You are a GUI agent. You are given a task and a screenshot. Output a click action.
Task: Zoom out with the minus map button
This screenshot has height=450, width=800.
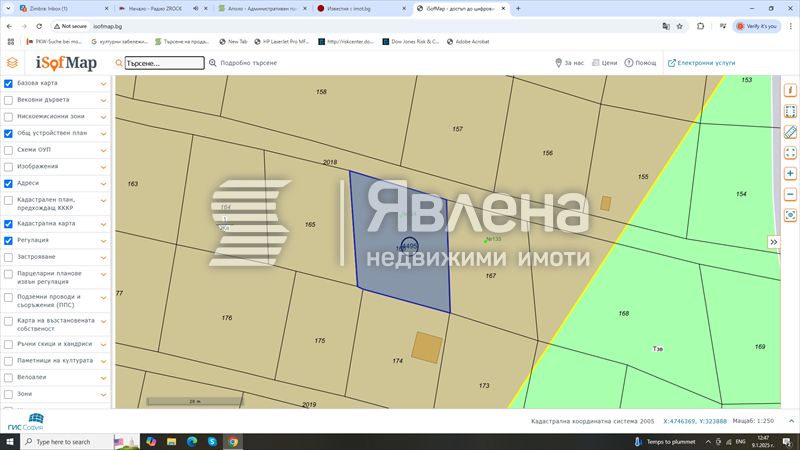click(790, 194)
